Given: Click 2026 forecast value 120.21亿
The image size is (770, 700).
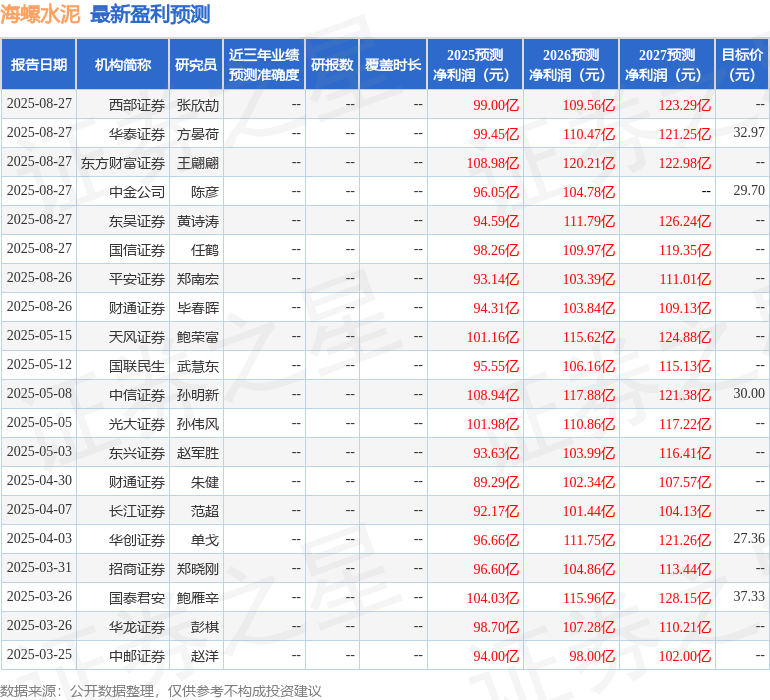Looking at the screenshot, I should pyautogui.click(x=588, y=163).
